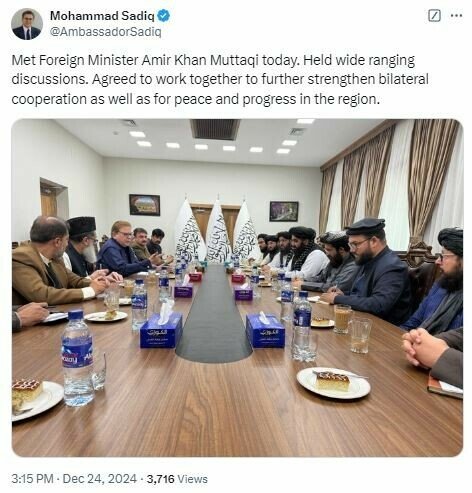The image size is (472, 493).
Task: Click the cake slice plate beside clasped hands
Action: [x=333, y=382]
